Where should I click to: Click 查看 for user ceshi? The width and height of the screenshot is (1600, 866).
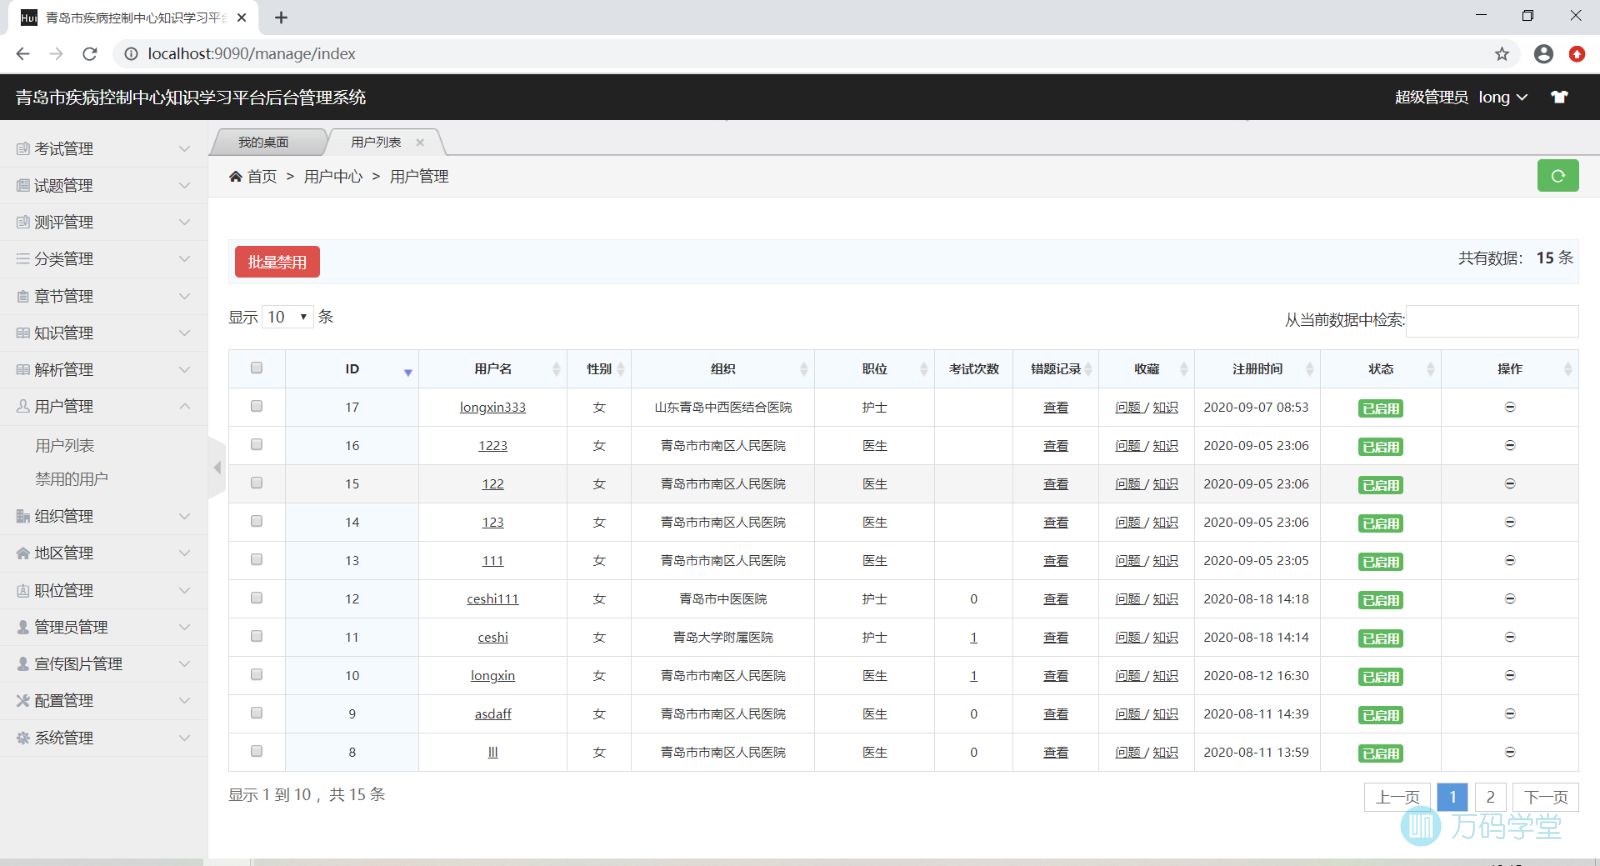click(1056, 637)
